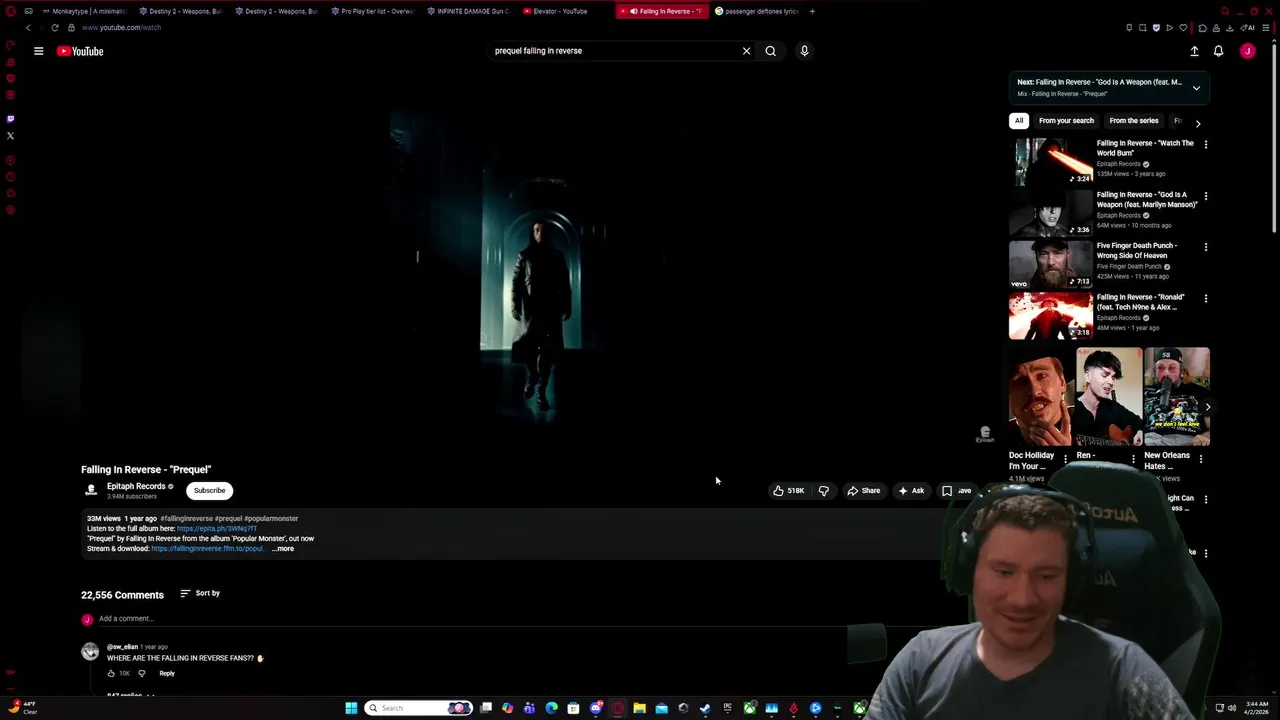The image size is (1280, 720).
Task: Click the address bar URL
Action: (x=121, y=28)
